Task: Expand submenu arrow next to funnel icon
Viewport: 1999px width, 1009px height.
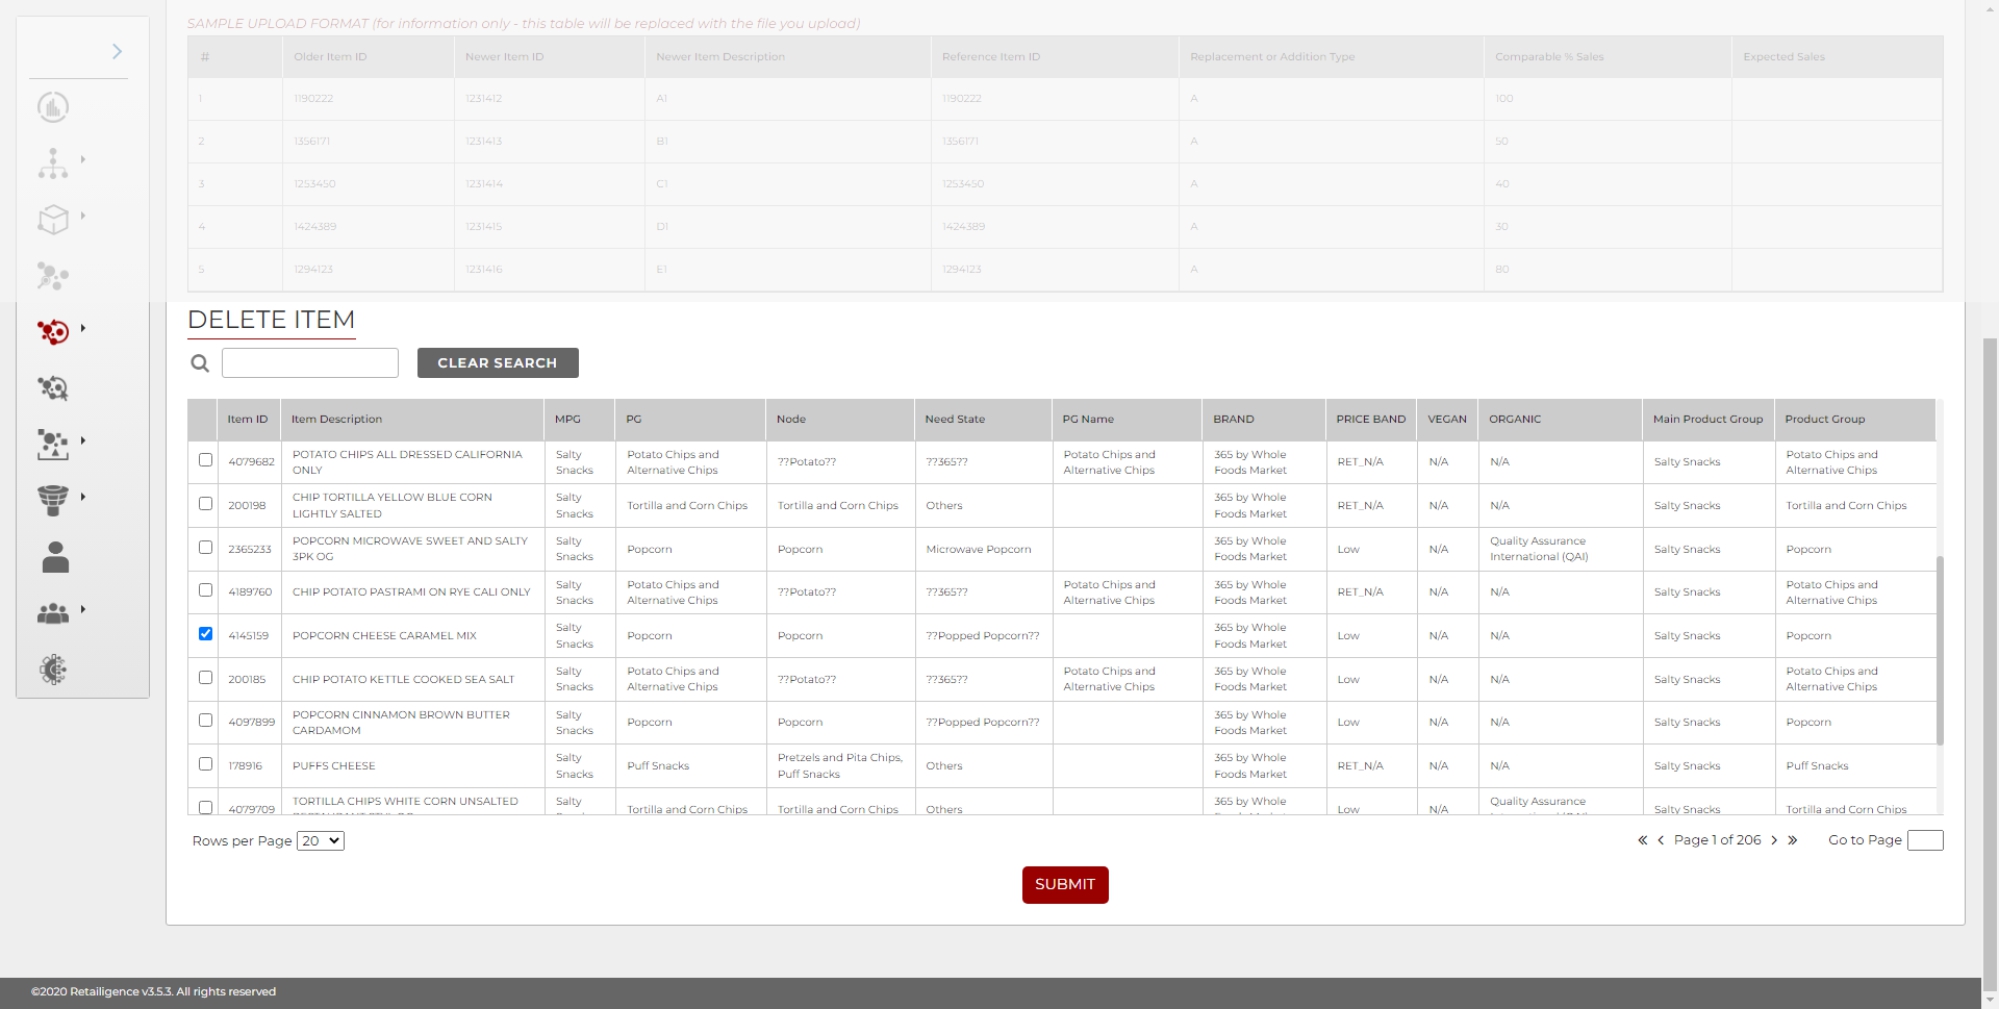Action: pyautogui.click(x=83, y=497)
